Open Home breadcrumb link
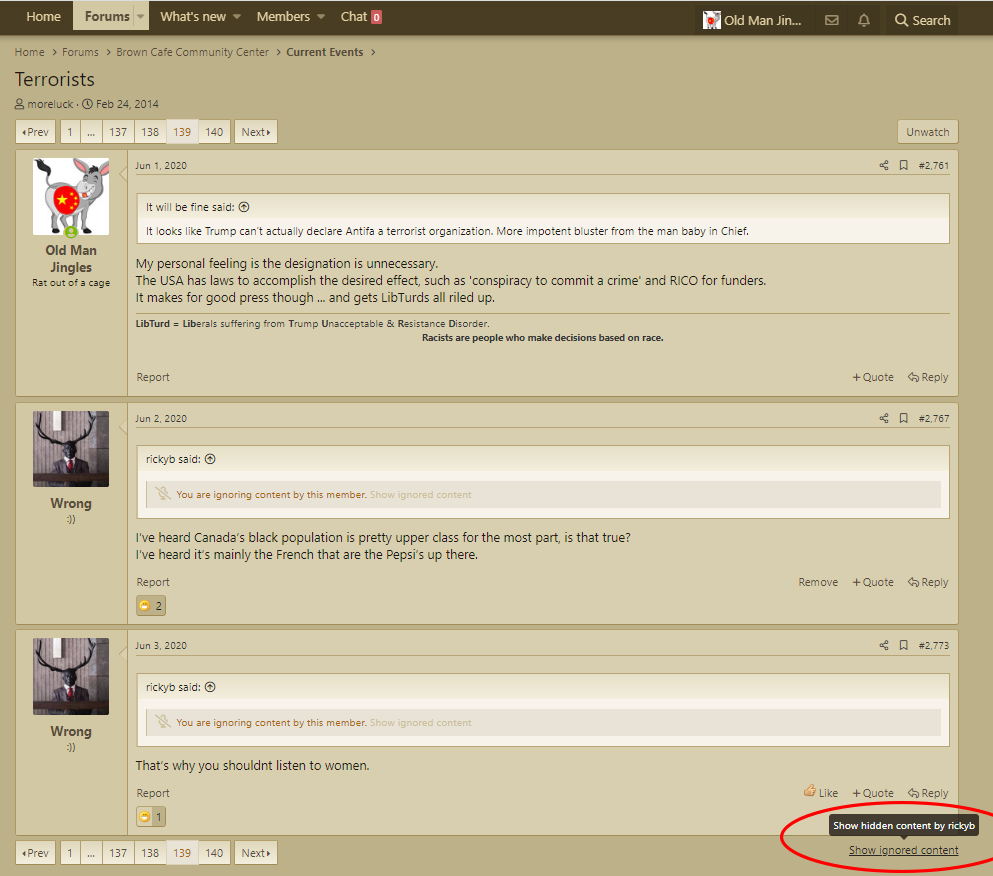The image size is (993, 876). 30,52
